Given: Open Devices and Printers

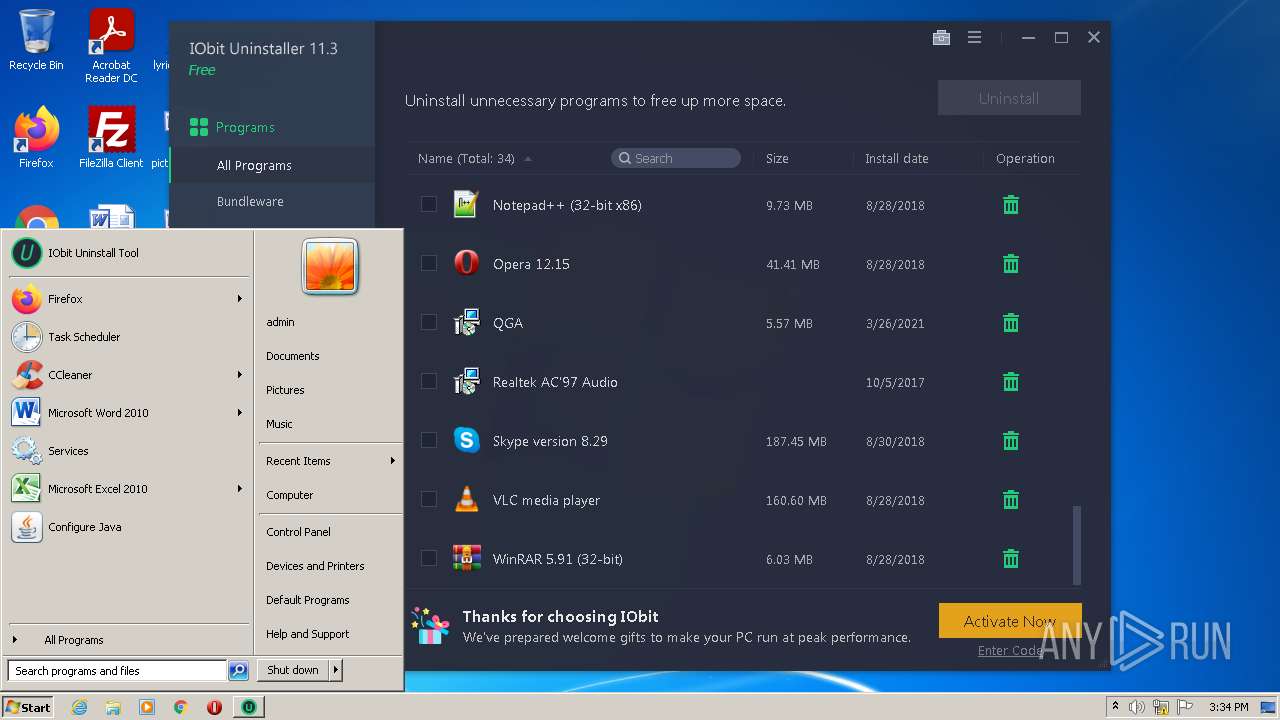Looking at the screenshot, I should point(315,566).
